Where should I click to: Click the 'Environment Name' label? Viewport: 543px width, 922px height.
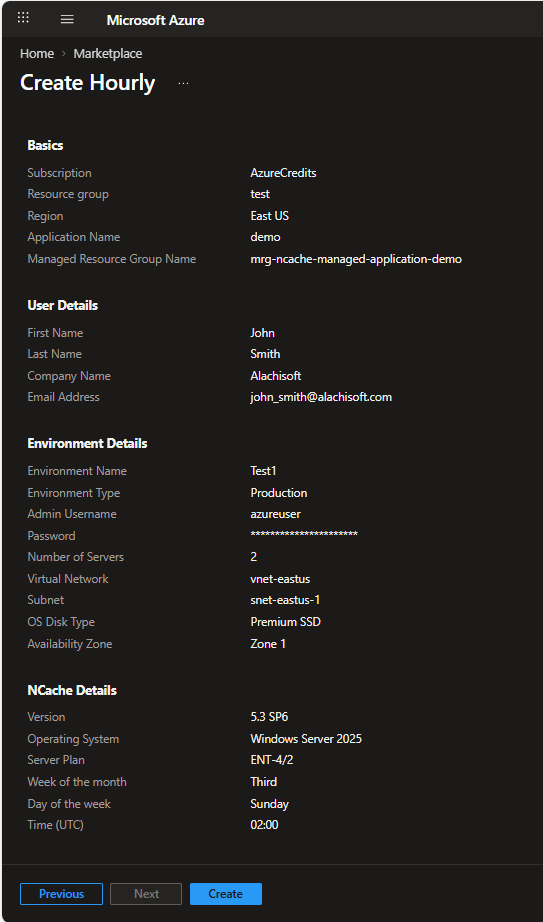point(77,471)
